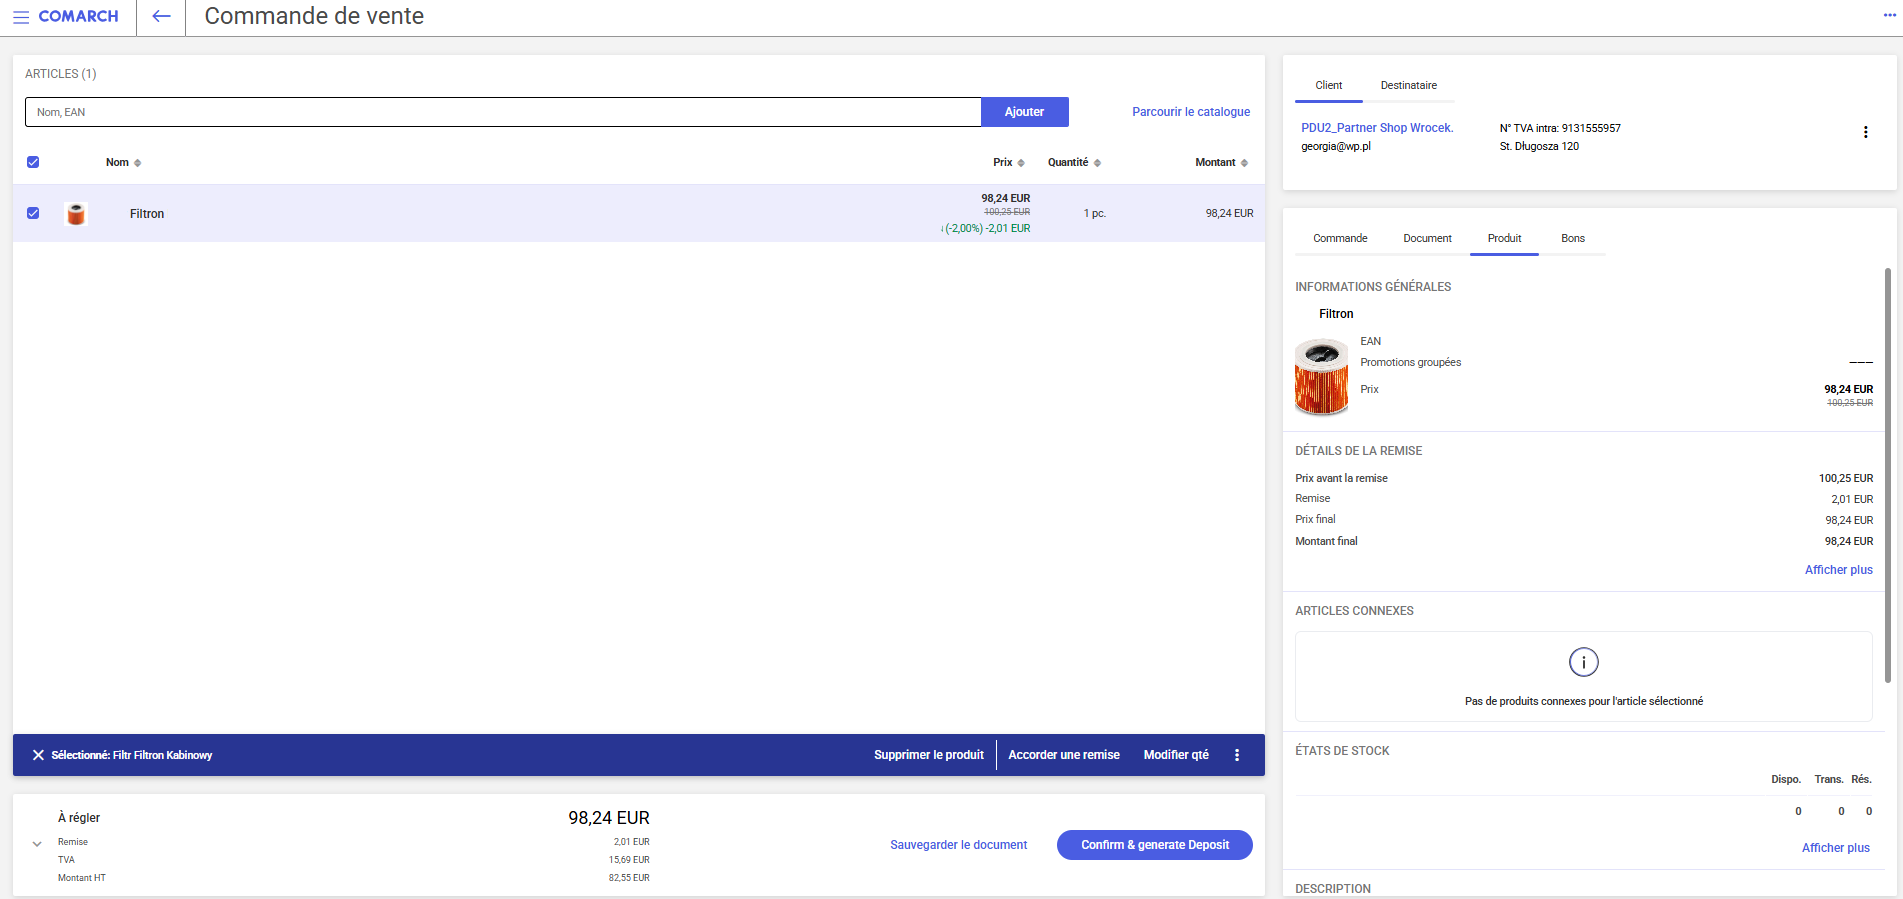Click the Filtron thumbnail in the article row
Image resolution: width=1903 pixels, height=899 pixels.
tap(76, 214)
